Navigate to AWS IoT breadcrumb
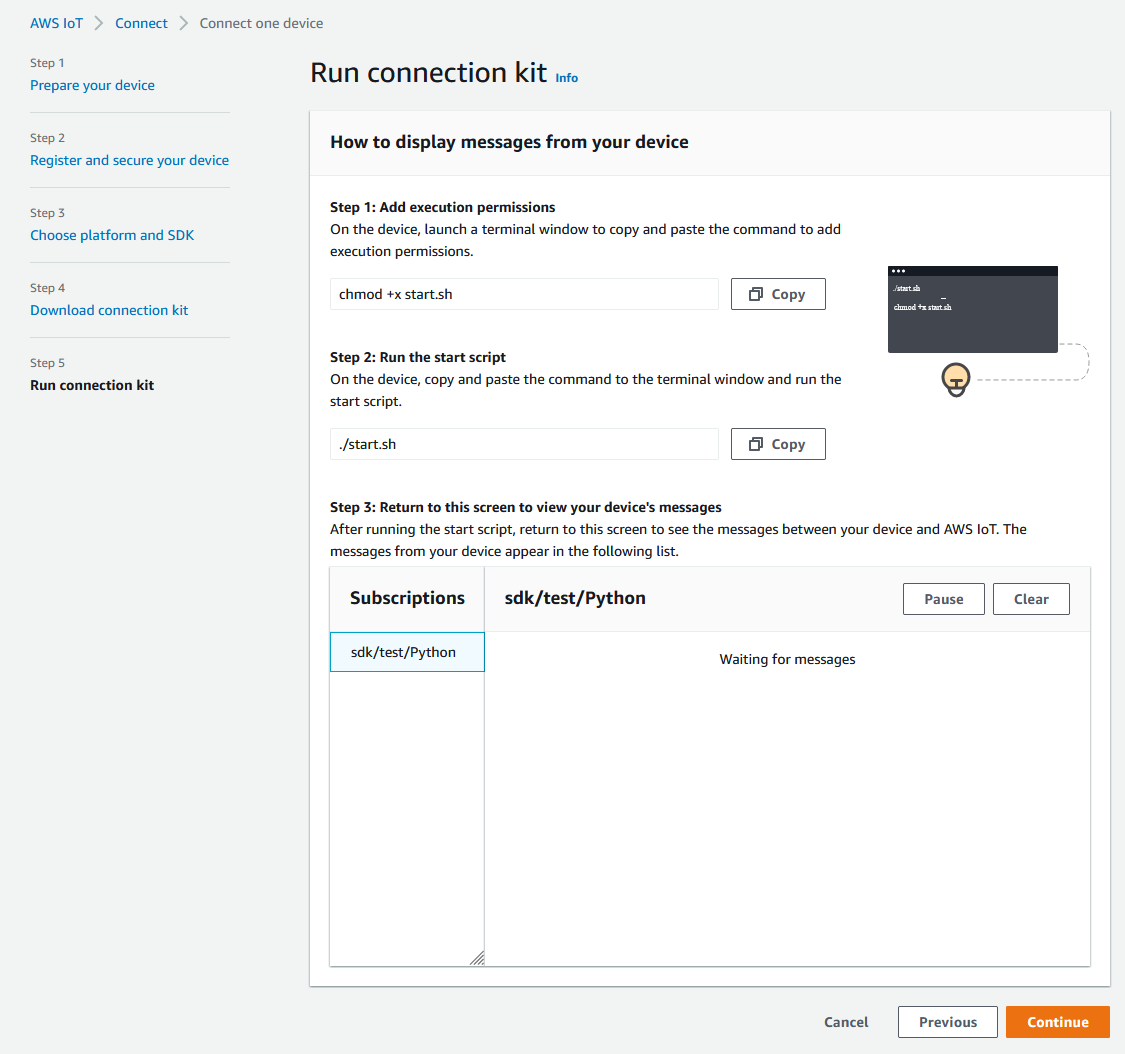 pos(56,22)
